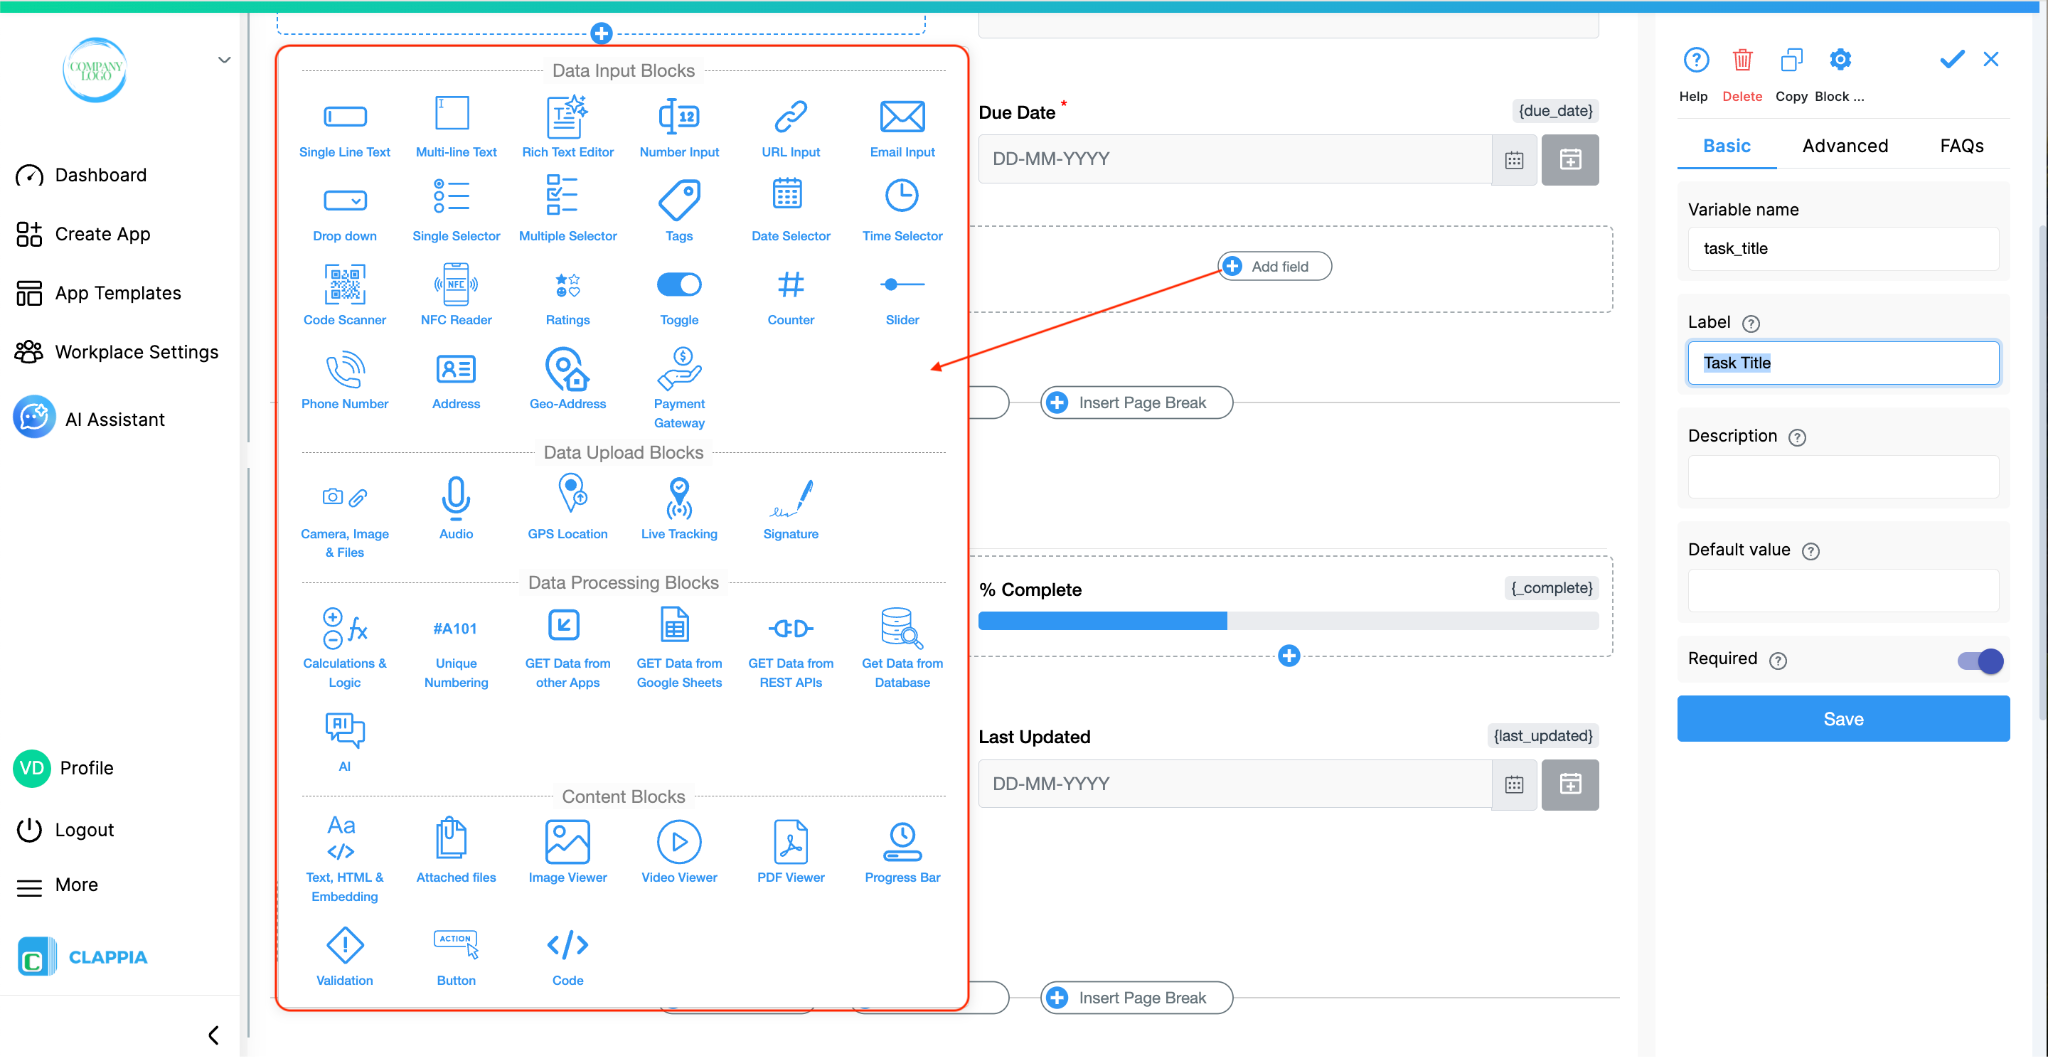Copy the current block
2048x1057 pixels.
[x=1791, y=60]
